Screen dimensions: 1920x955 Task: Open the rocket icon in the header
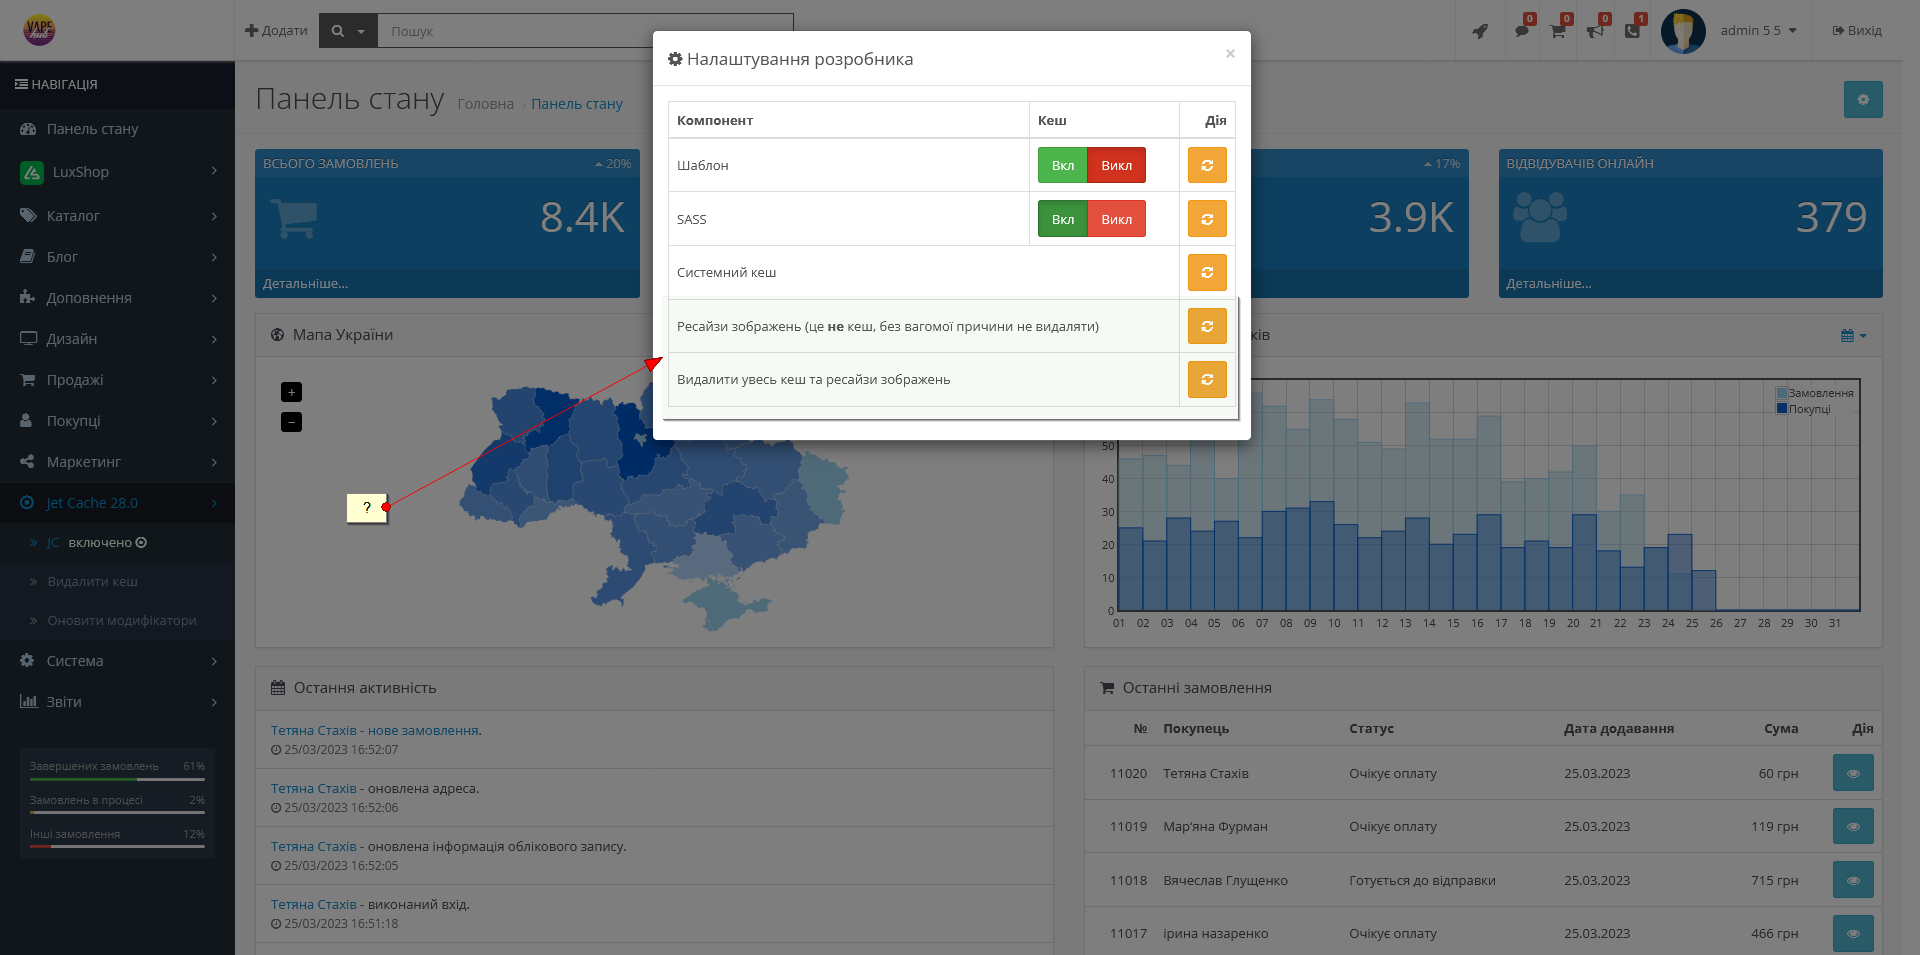tap(1480, 31)
